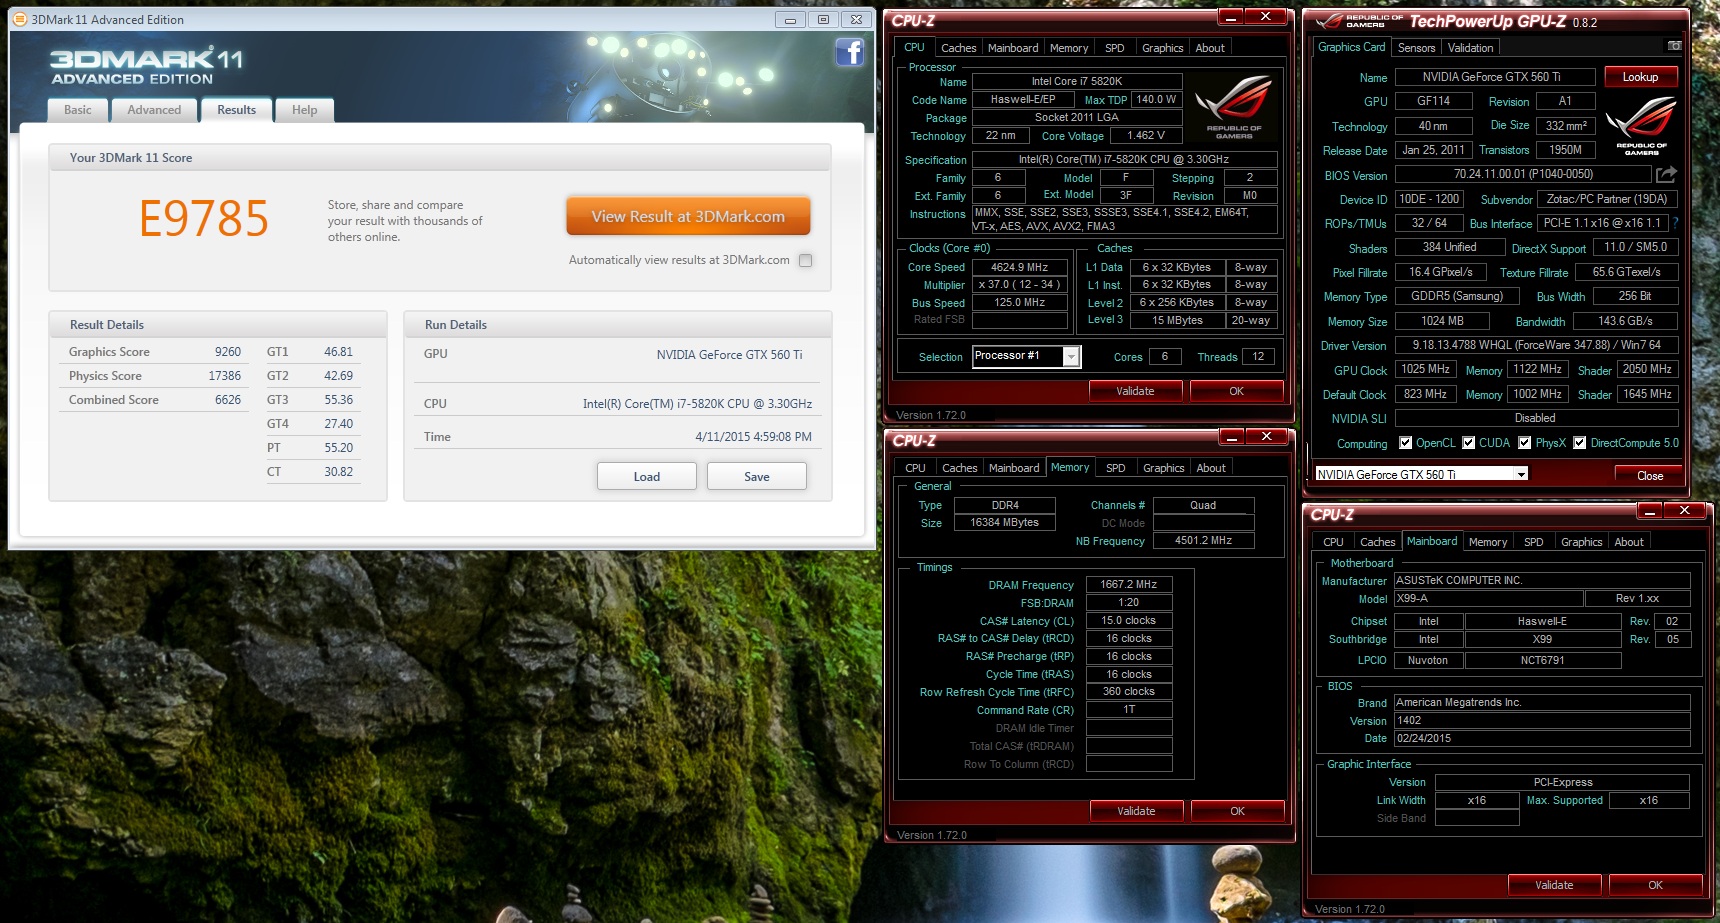This screenshot has height=923, width=1720.
Task: Click the BIOS export arrow icon in GPU-Z
Action: pyautogui.click(x=1666, y=174)
